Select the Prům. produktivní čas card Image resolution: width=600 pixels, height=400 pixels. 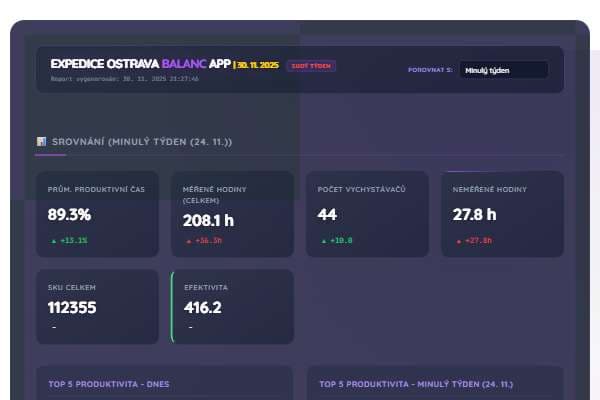point(97,214)
